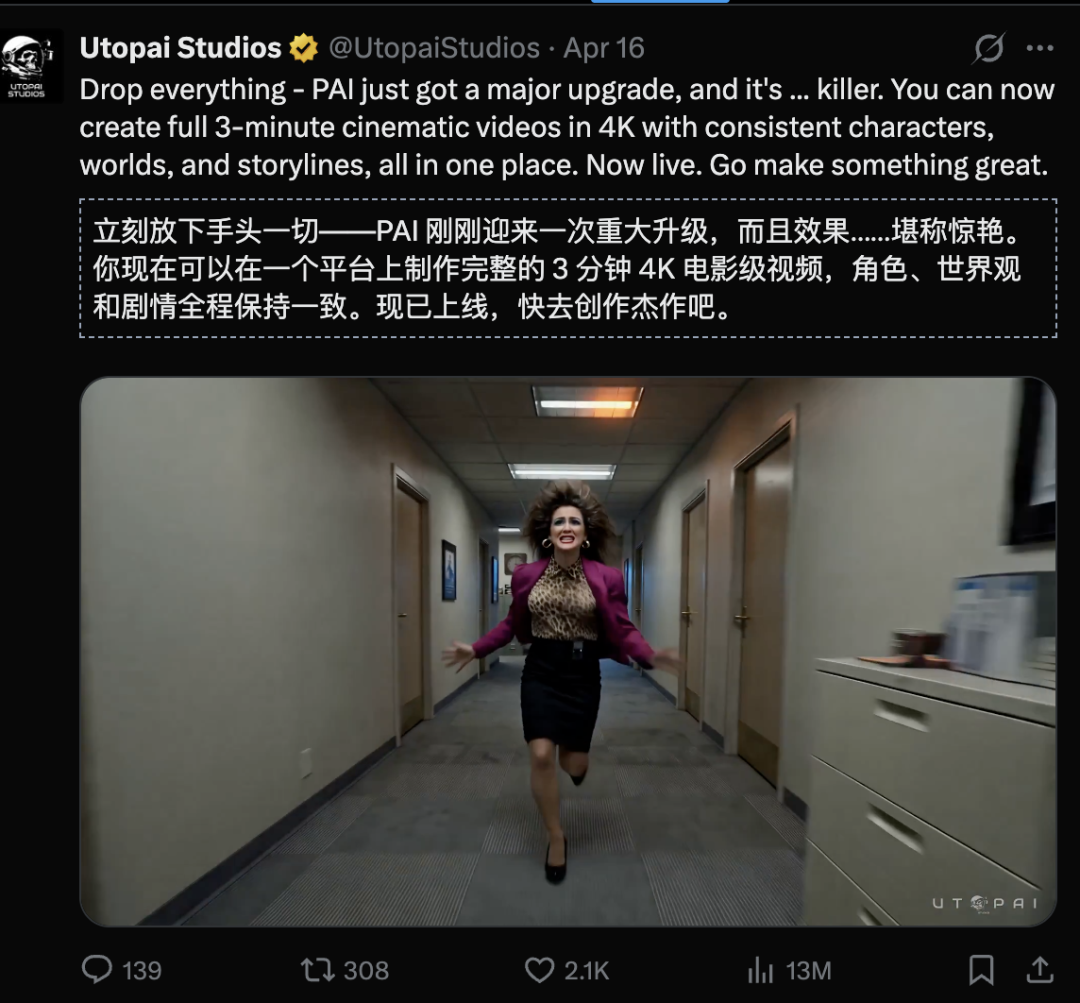The width and height of the screenshot is (1080, 1003).
Task: Click the reply speech bubble icon
Action: coord(96,969)
